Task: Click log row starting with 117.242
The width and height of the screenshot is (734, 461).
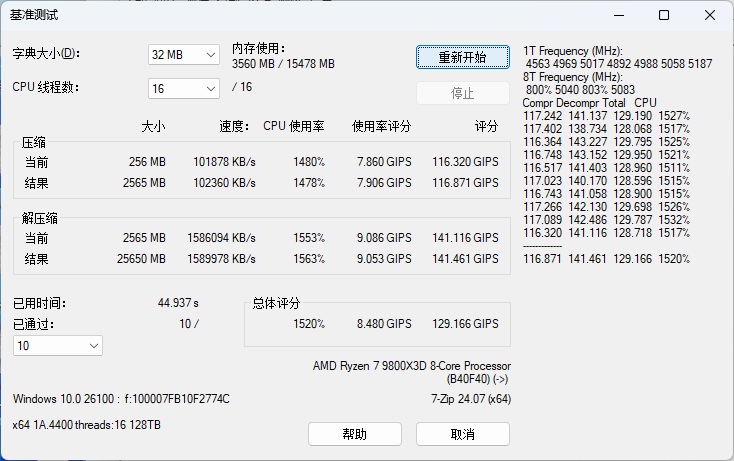Action: point(606,116)
